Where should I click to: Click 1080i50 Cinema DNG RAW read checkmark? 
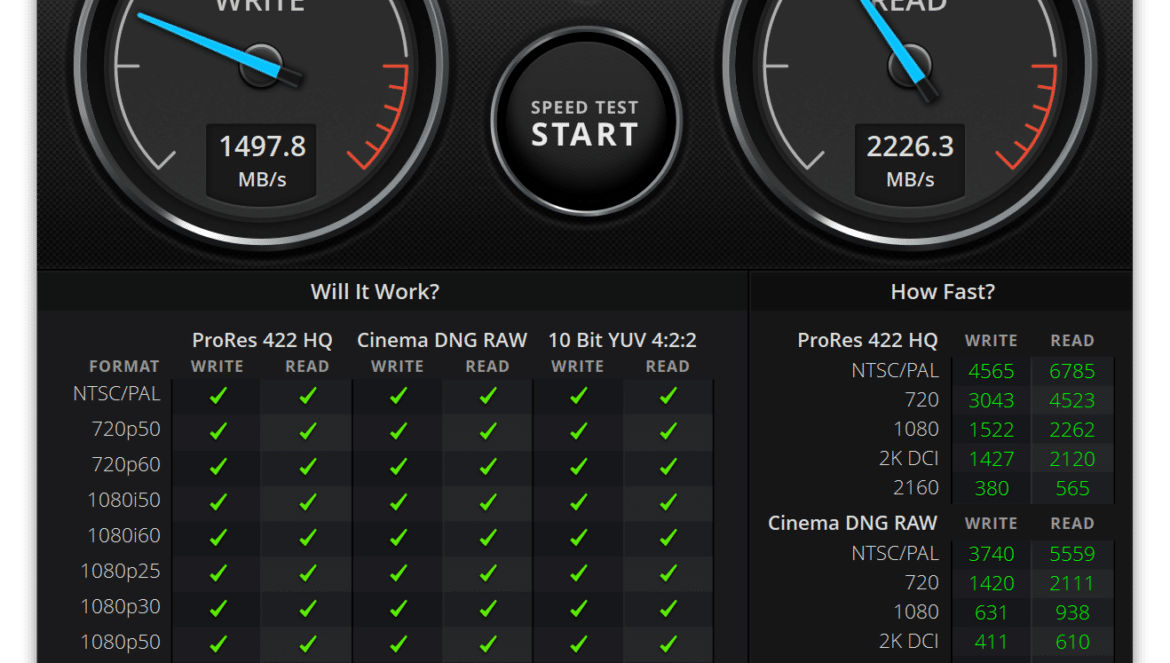(488, 502)
